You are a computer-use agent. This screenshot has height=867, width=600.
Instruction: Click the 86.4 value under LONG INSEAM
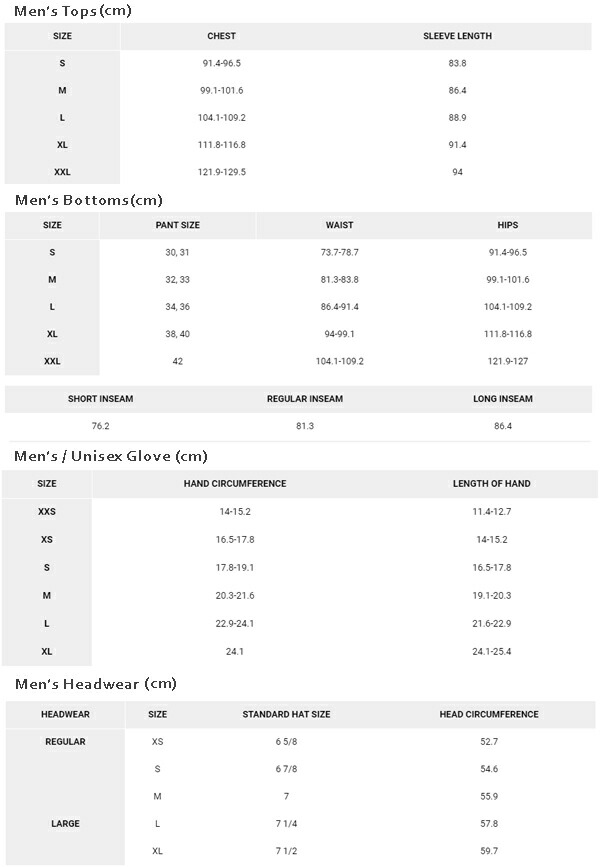tap(502, 426)
